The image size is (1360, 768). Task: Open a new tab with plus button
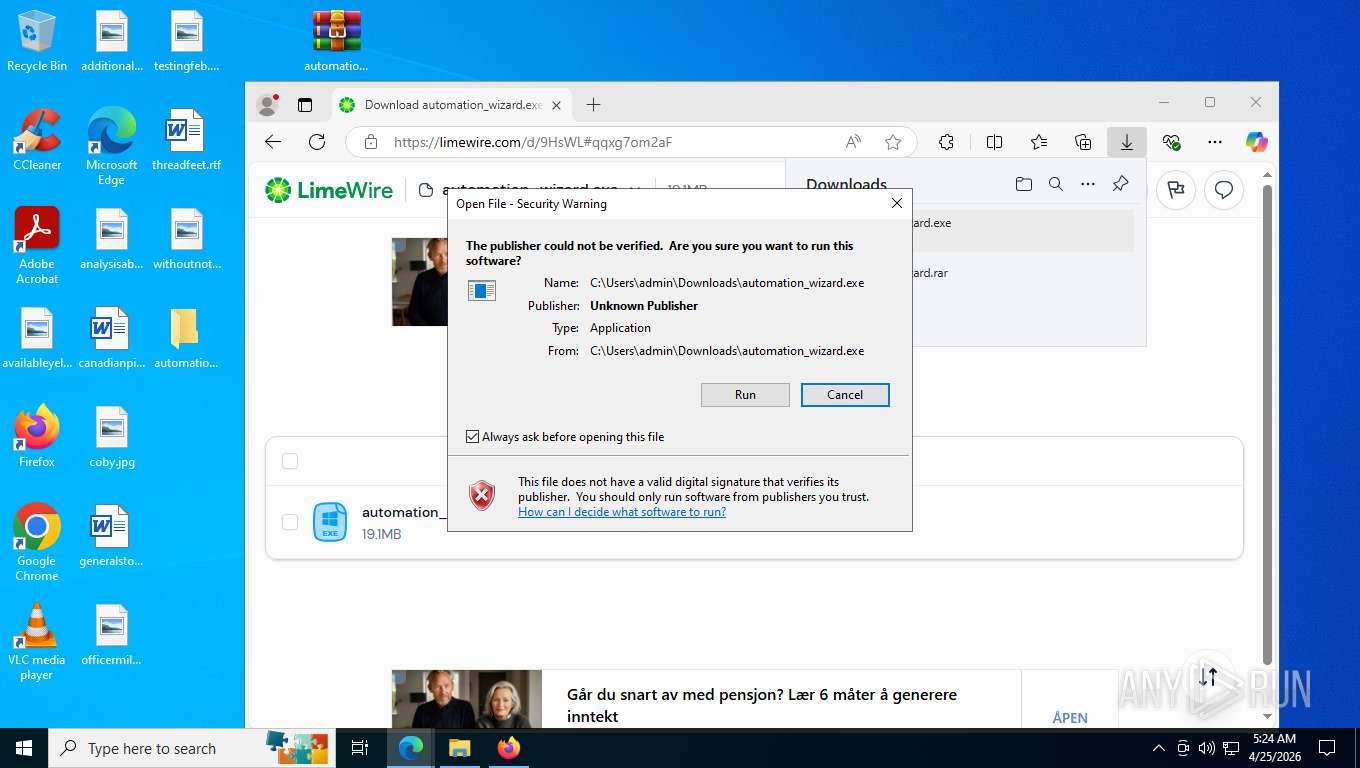point(593,105)
